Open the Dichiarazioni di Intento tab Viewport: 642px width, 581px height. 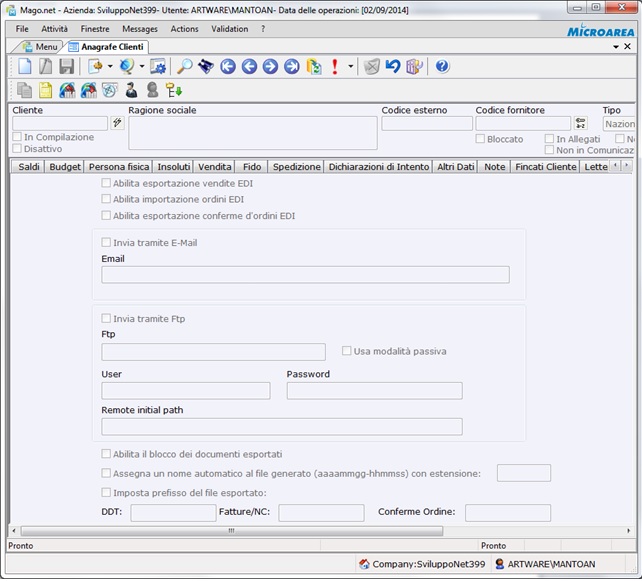tap(377, 167)
